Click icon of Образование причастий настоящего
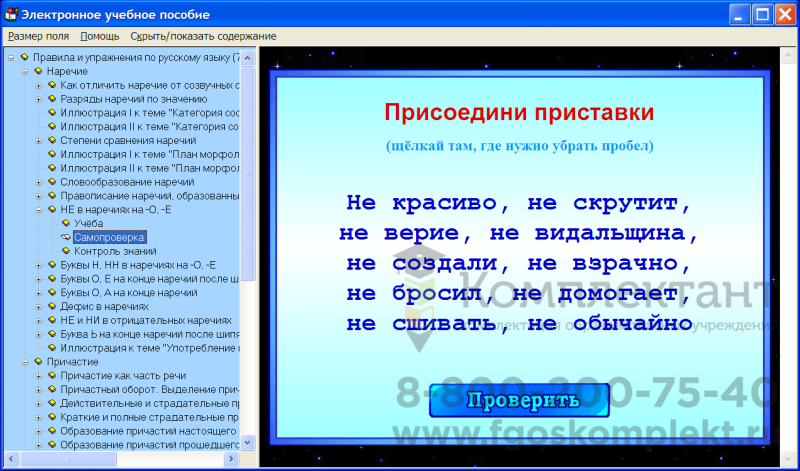800x471 pixels. pos(52,430)
